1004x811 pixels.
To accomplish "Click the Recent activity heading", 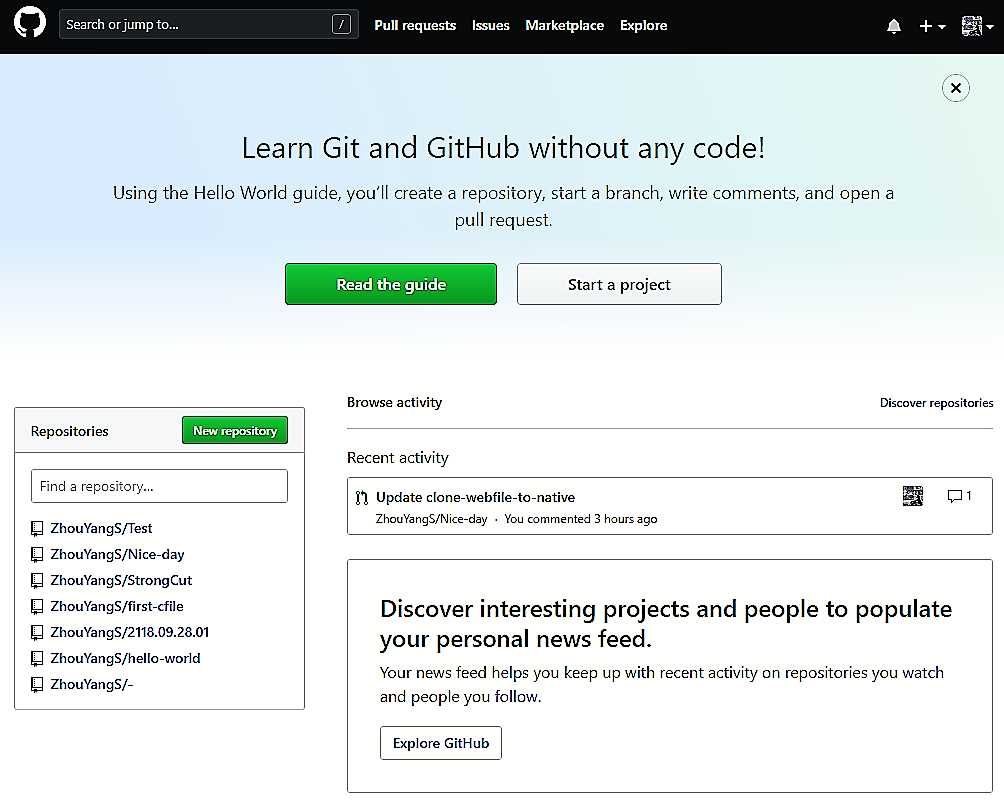I will (x=398, y=458).
